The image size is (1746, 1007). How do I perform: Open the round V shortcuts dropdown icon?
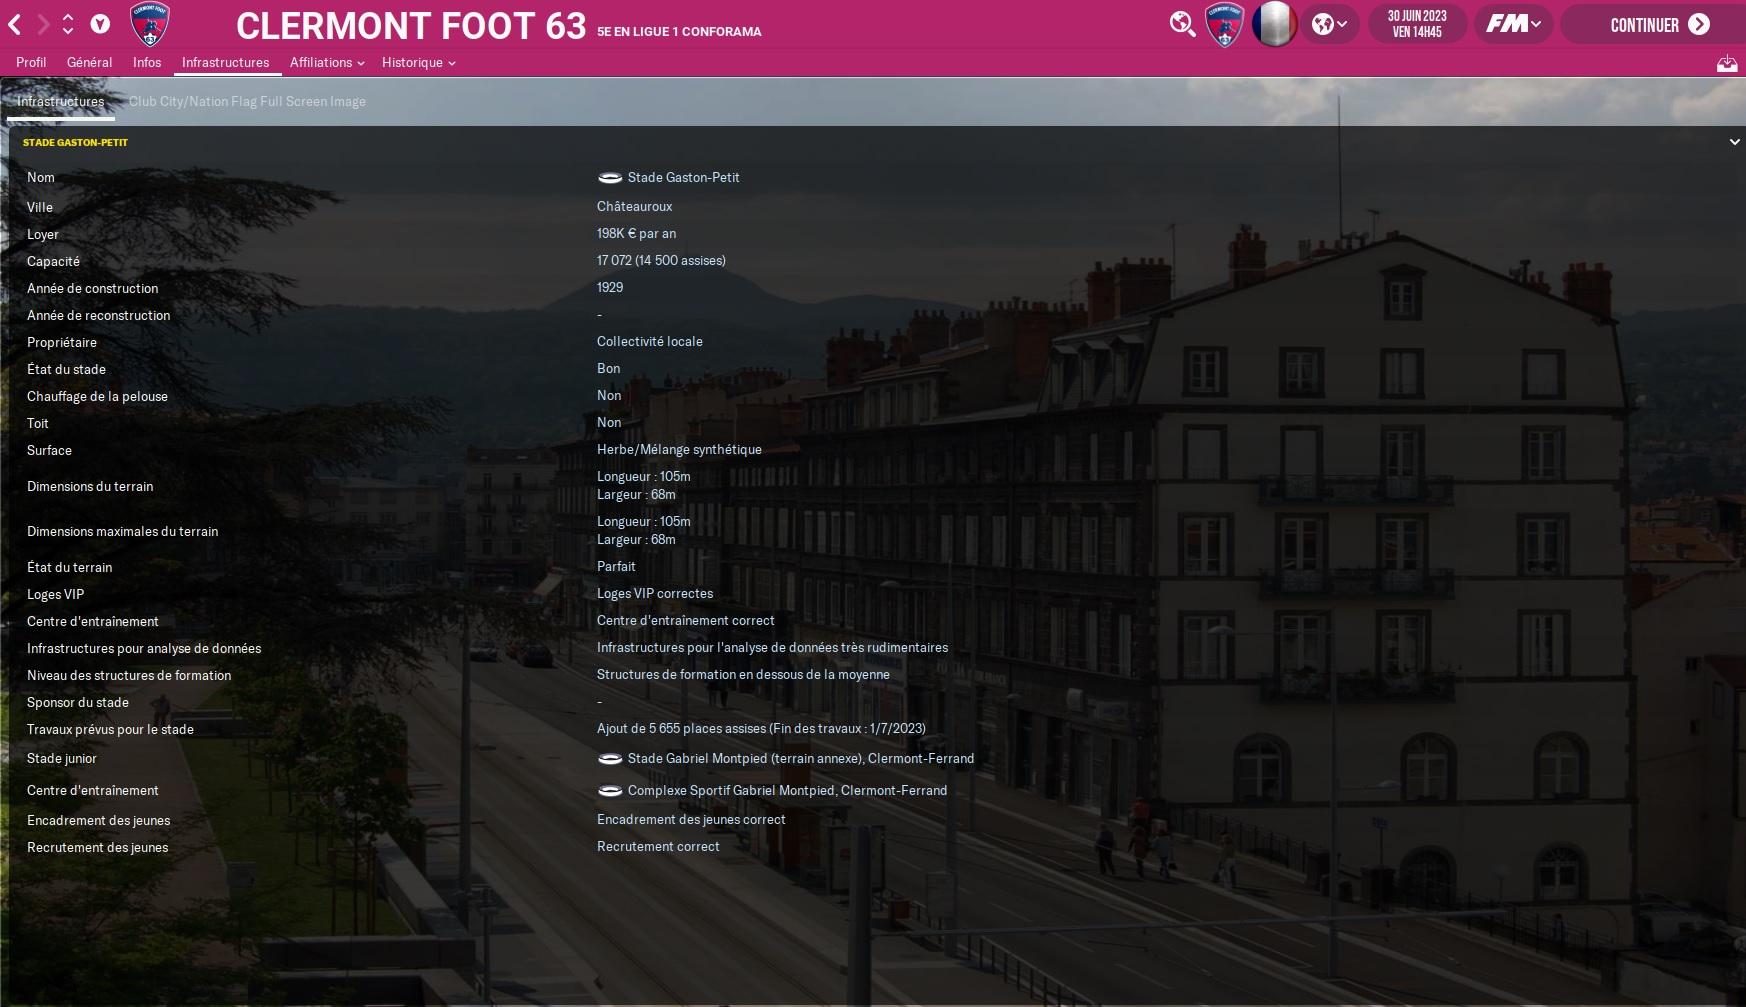[x=100, y=24]
